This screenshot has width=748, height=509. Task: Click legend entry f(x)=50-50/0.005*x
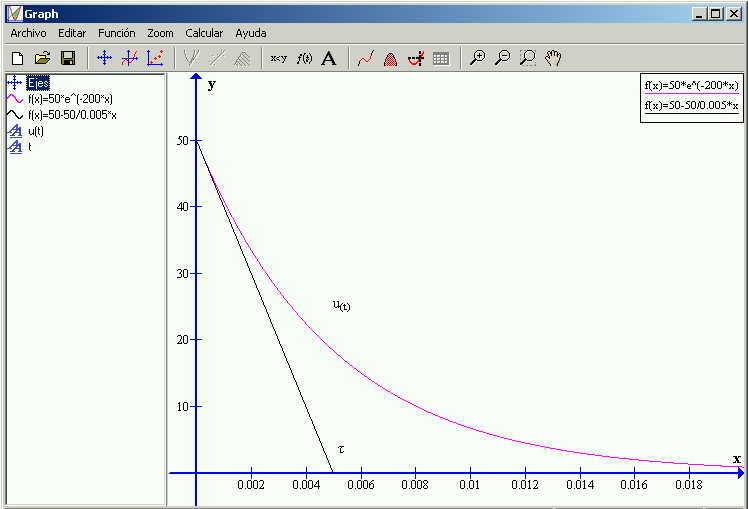691,105
